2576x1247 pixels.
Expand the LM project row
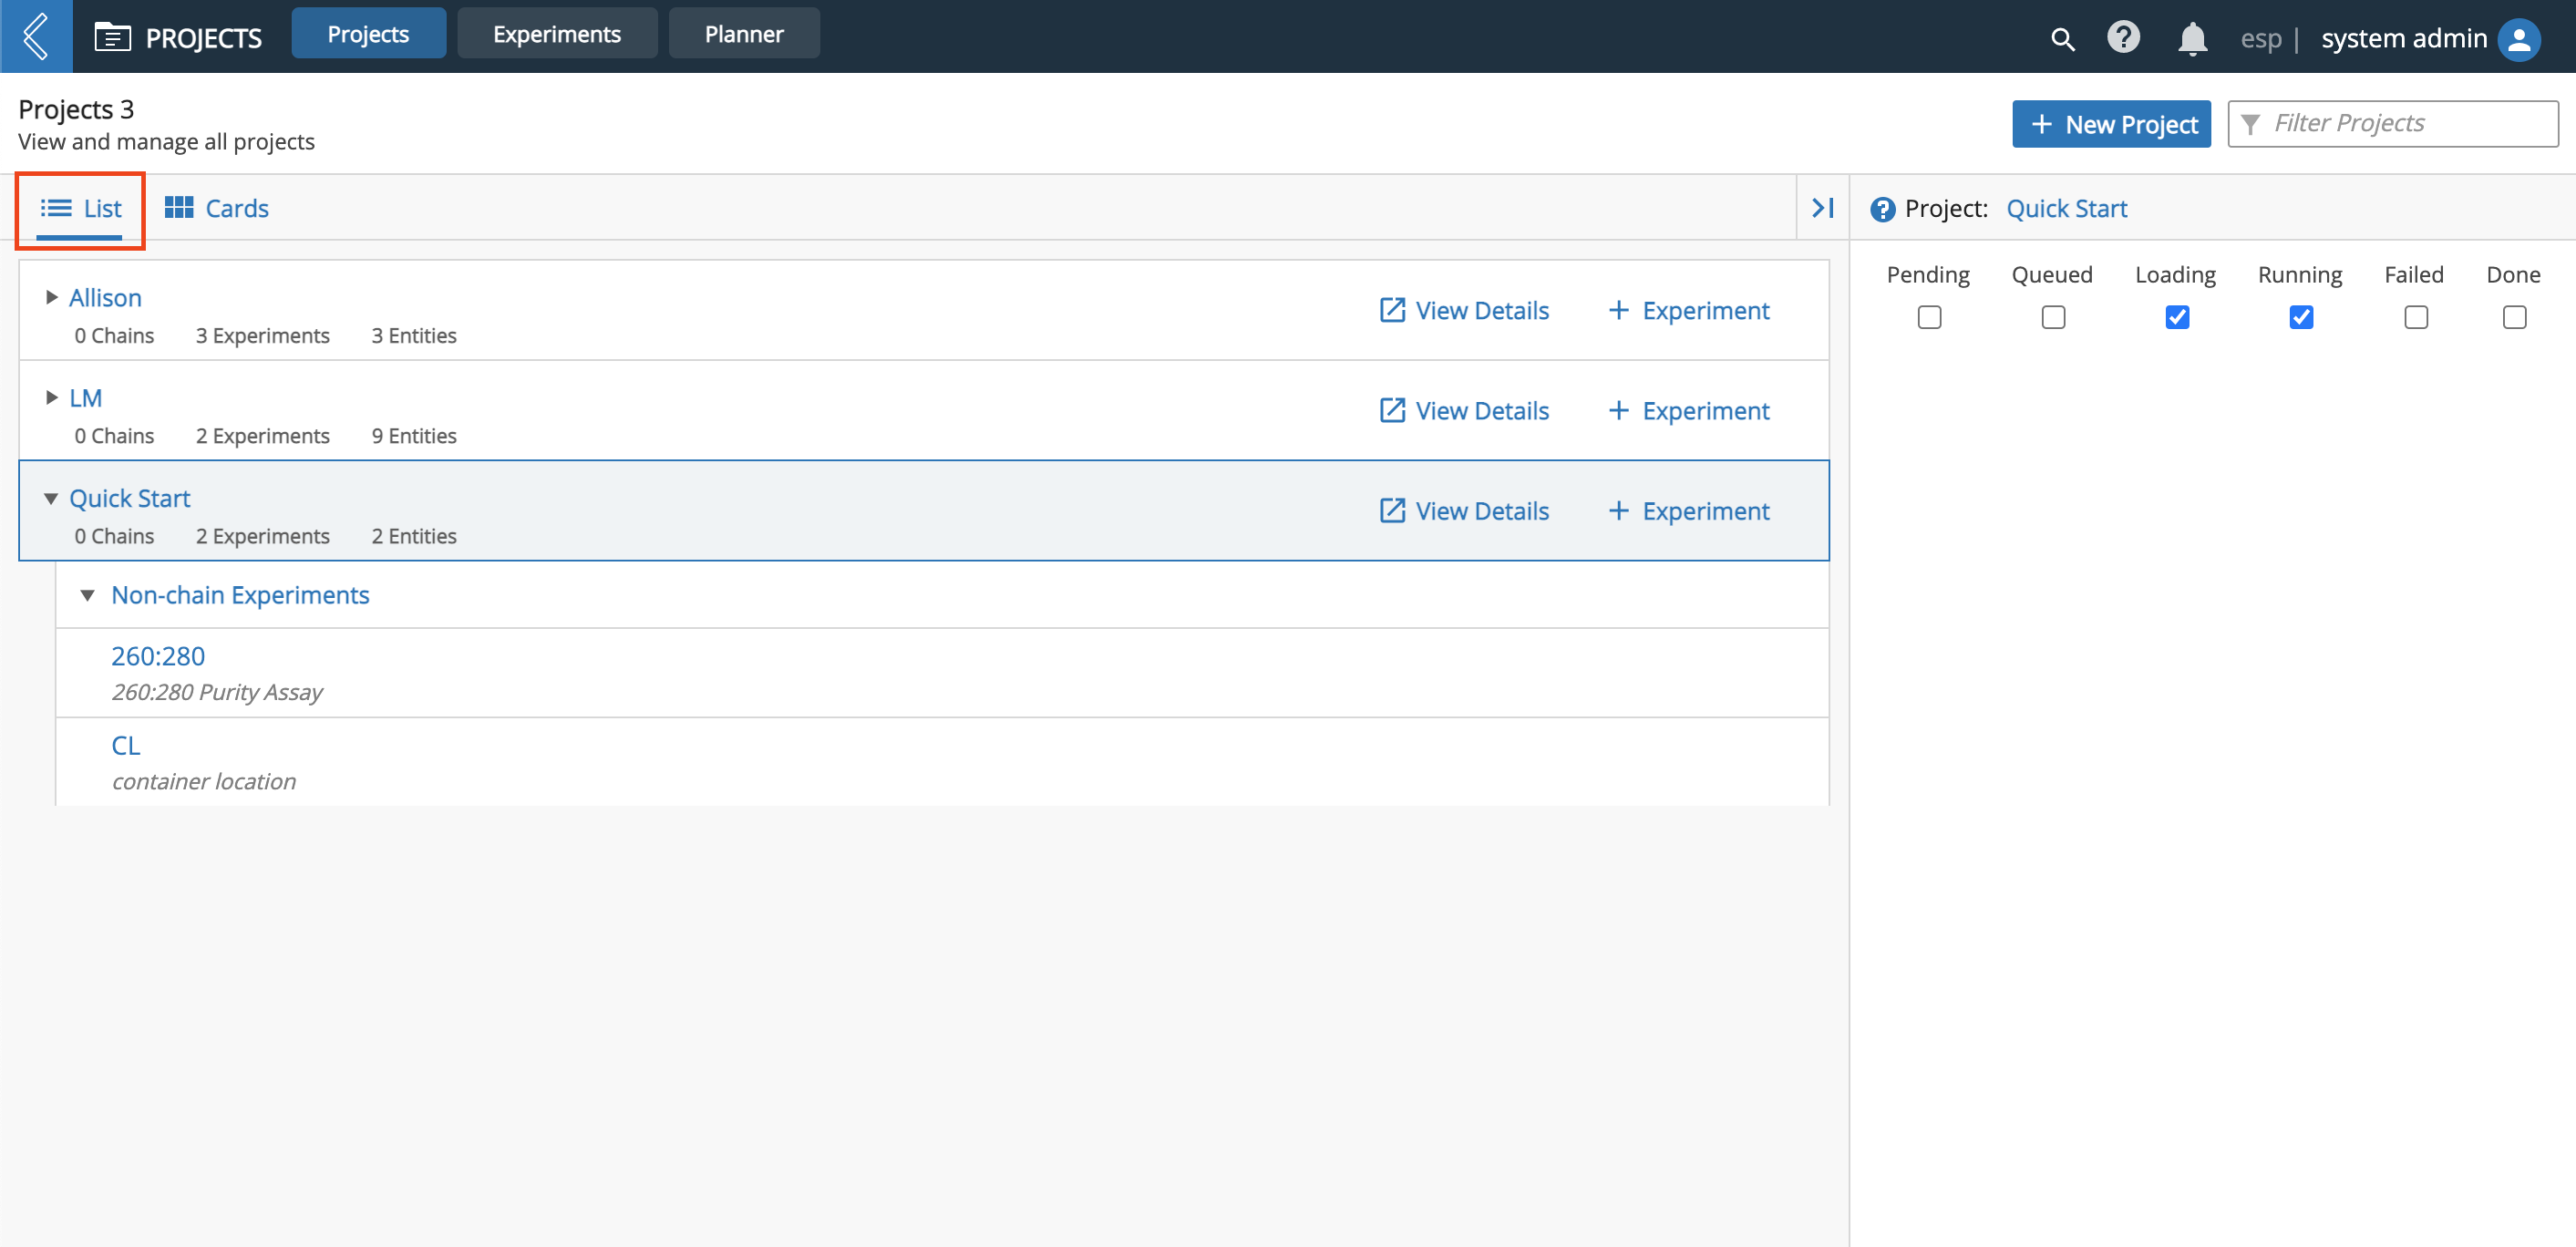(51, 397)
